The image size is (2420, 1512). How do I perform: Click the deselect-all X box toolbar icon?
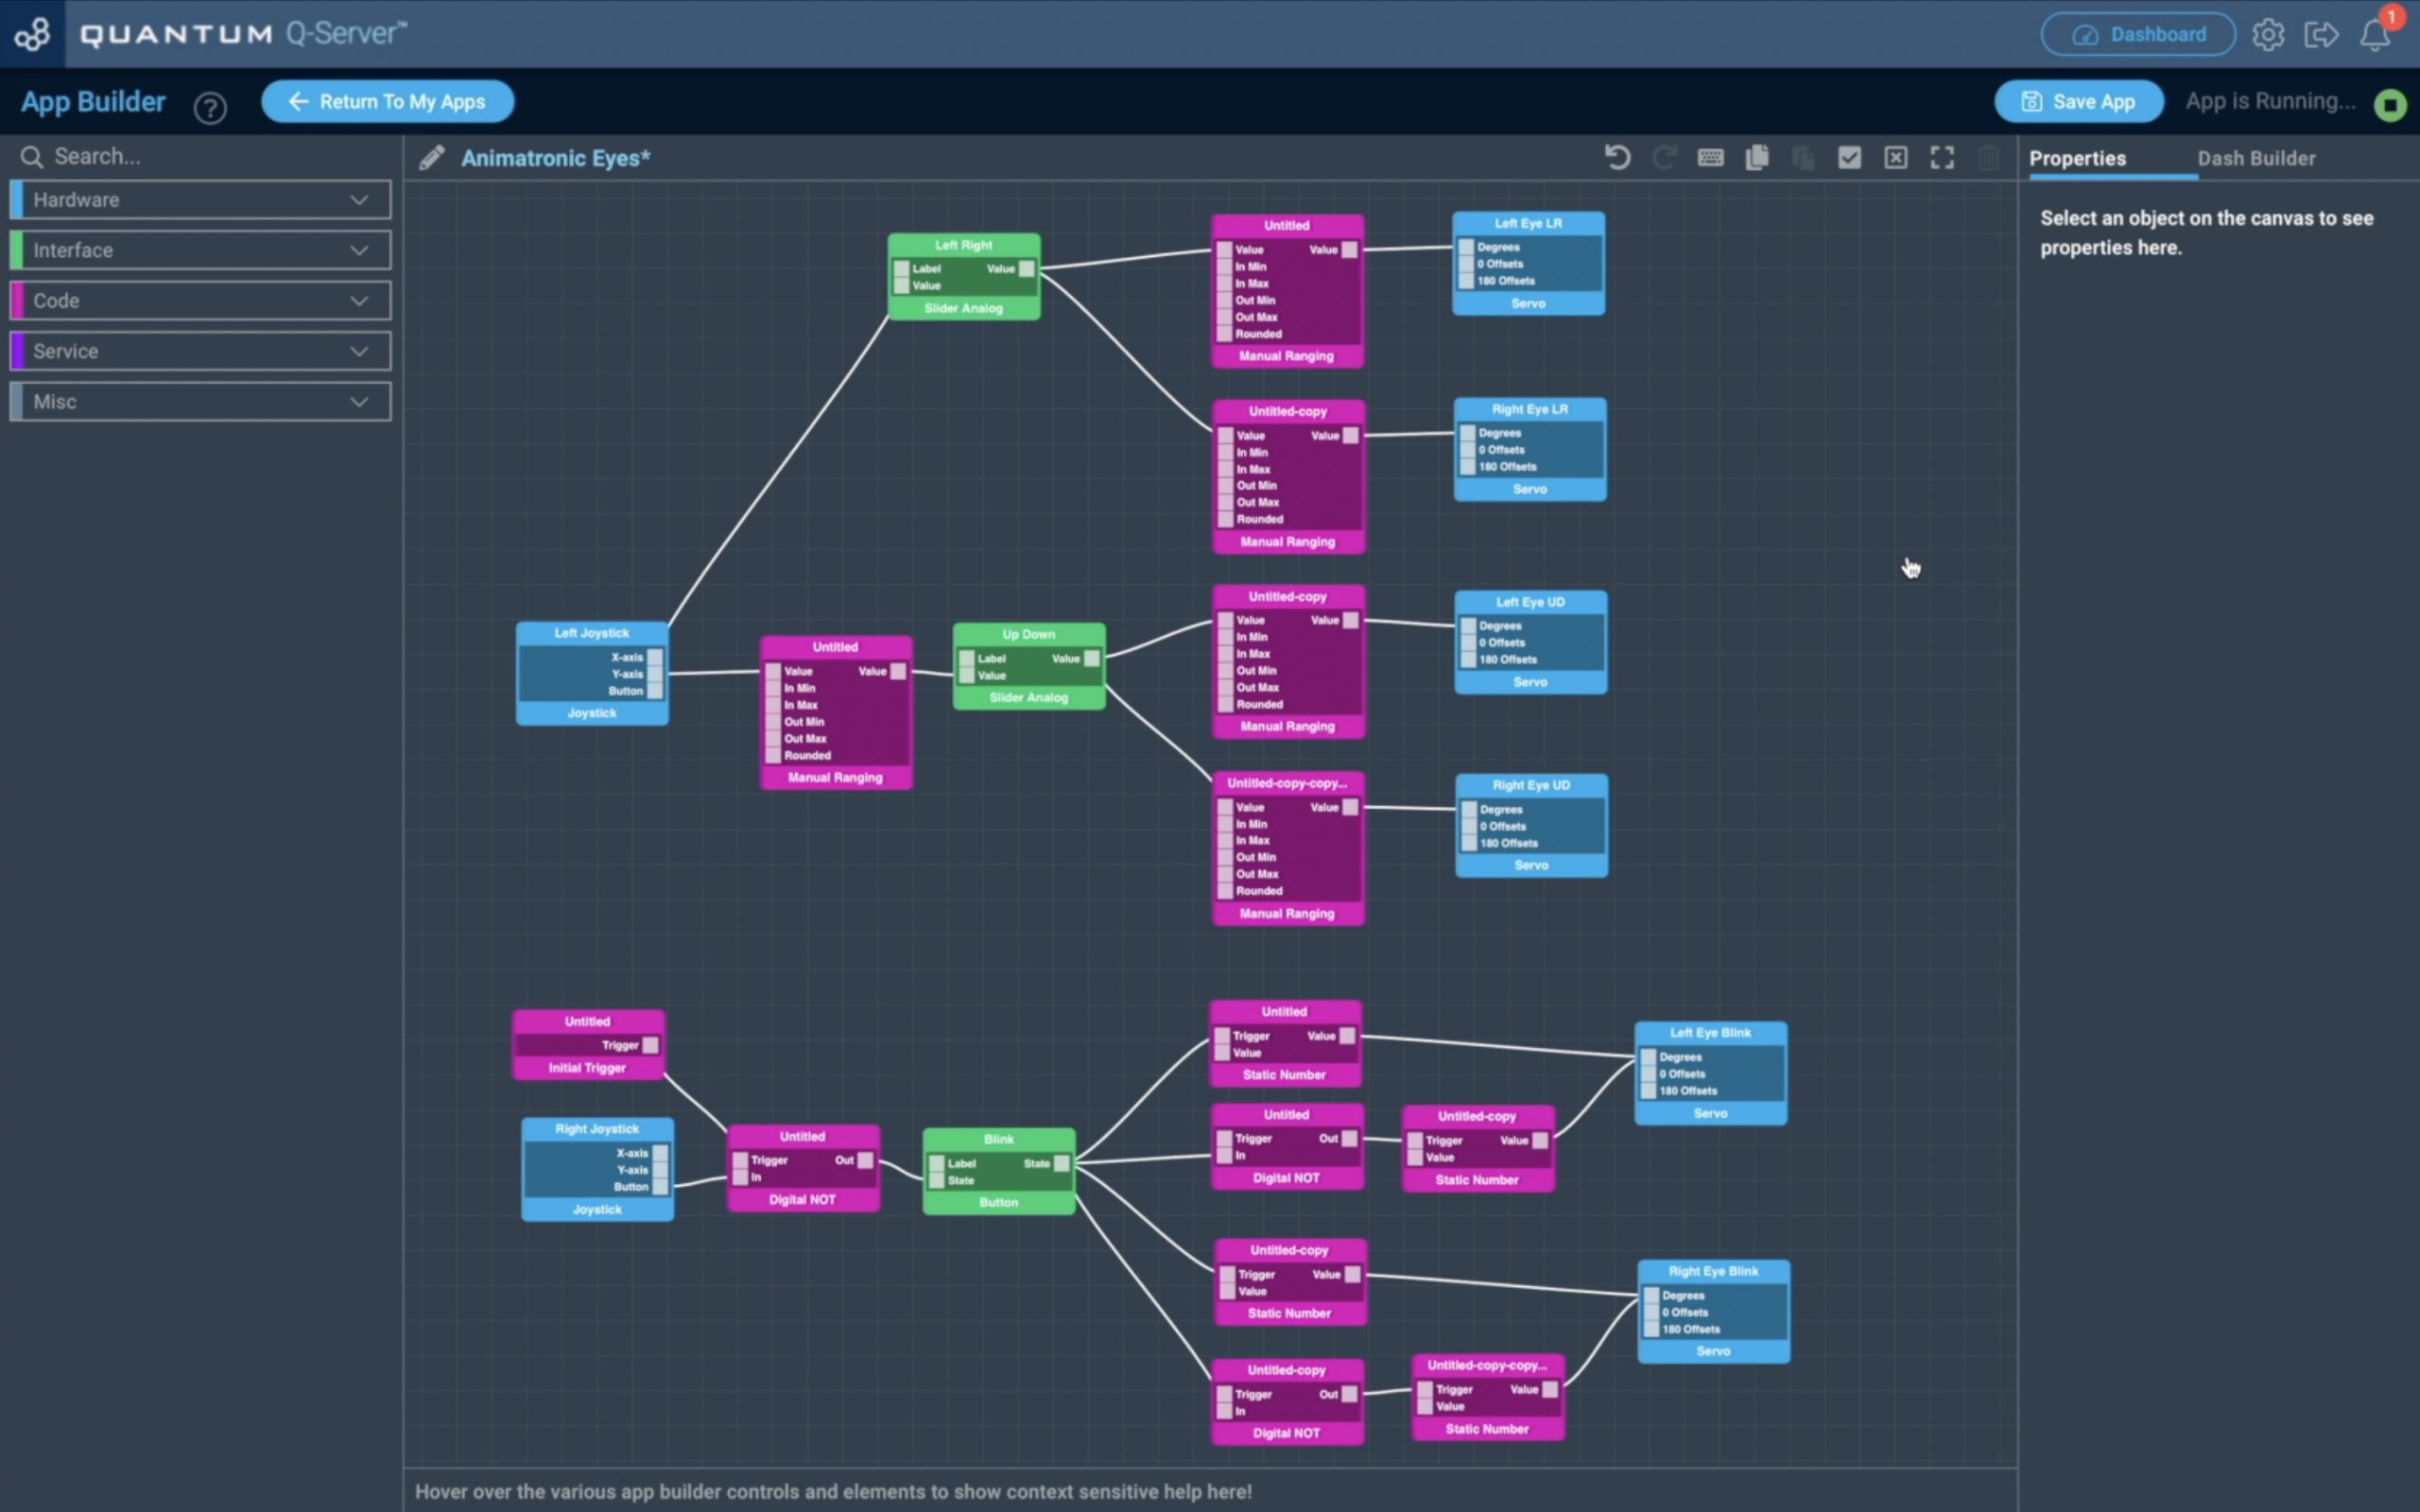(x=1895, y=158)
